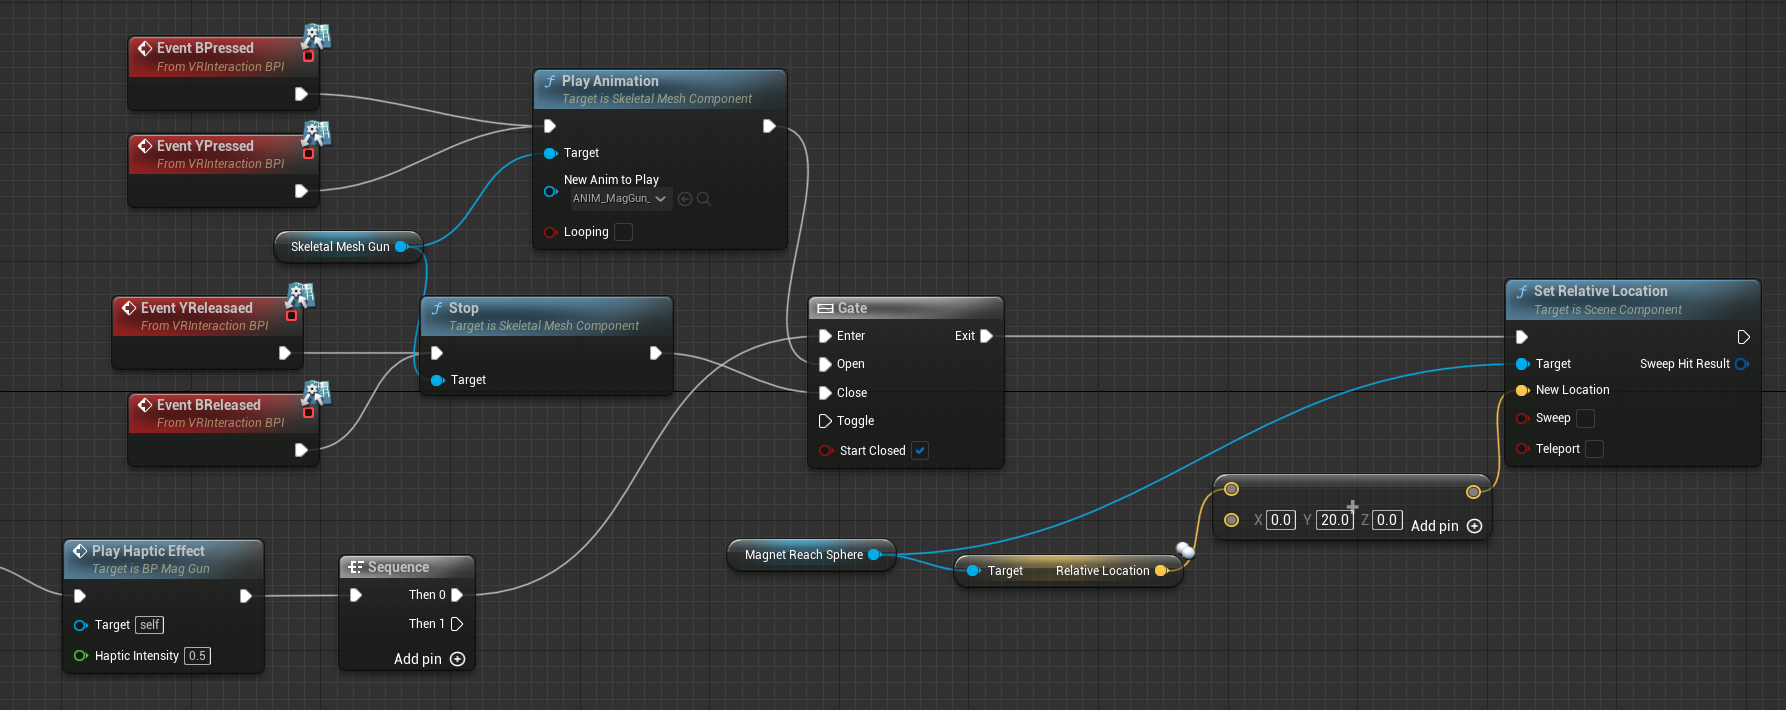Click the Play Haptic Effect Target self pin
The height and width of the screenshot is (710, 1786).
[x=81, y=625]
